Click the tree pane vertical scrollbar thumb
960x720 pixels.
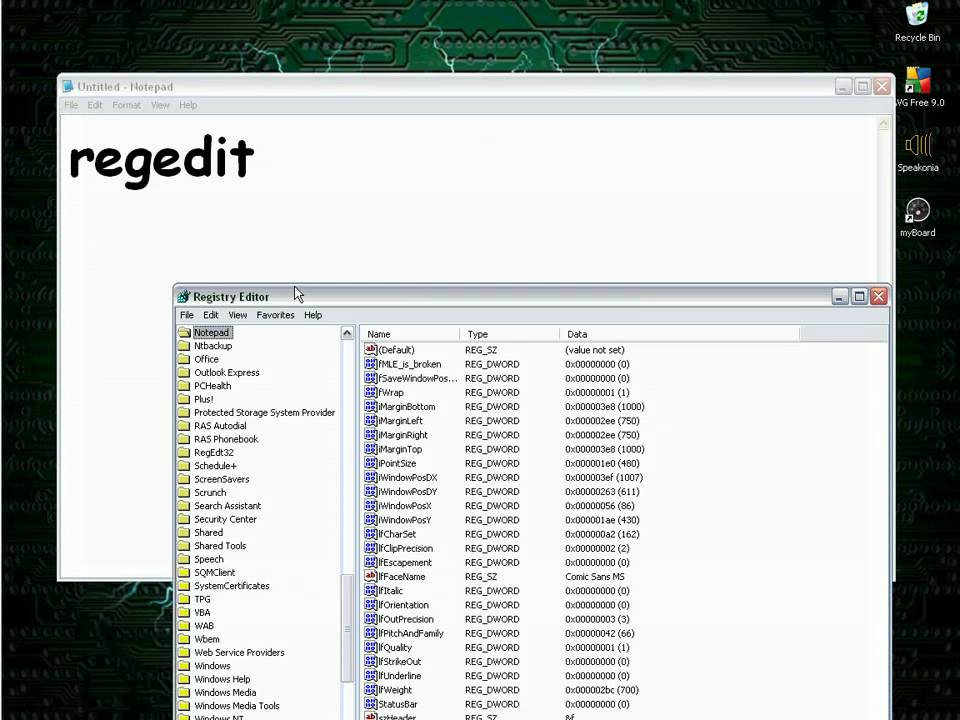[347, 628]
